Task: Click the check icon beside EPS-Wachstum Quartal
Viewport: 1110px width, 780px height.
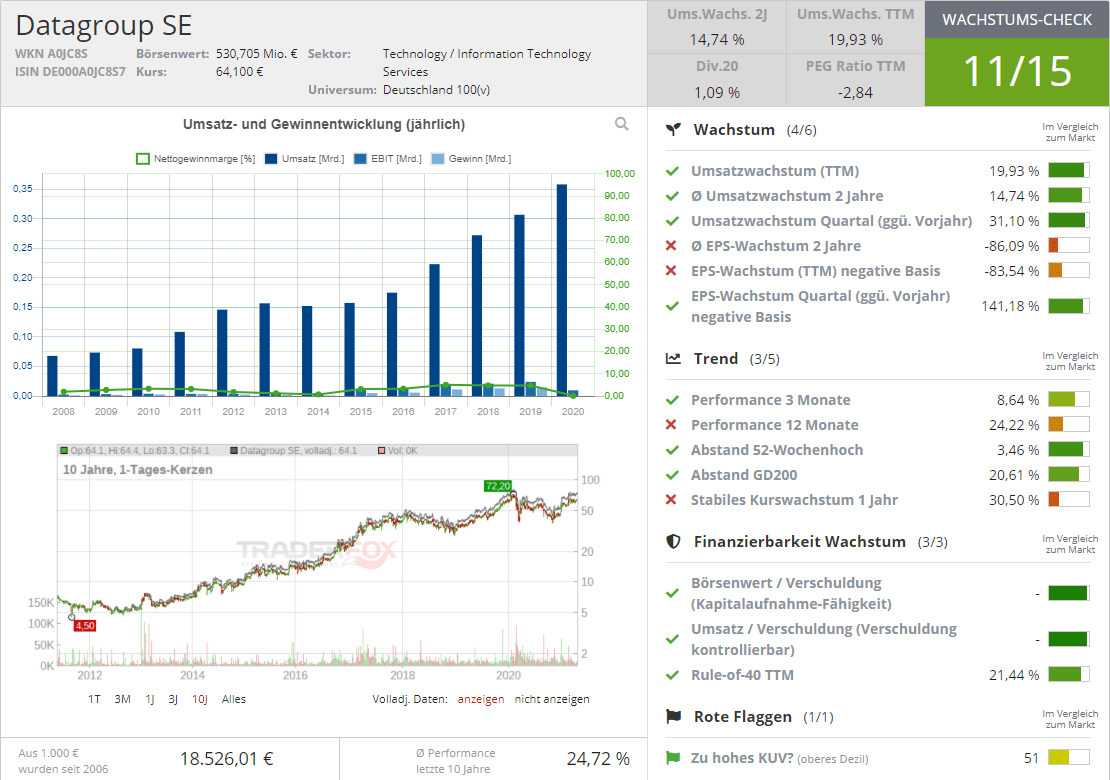Action: pos(673,306)
